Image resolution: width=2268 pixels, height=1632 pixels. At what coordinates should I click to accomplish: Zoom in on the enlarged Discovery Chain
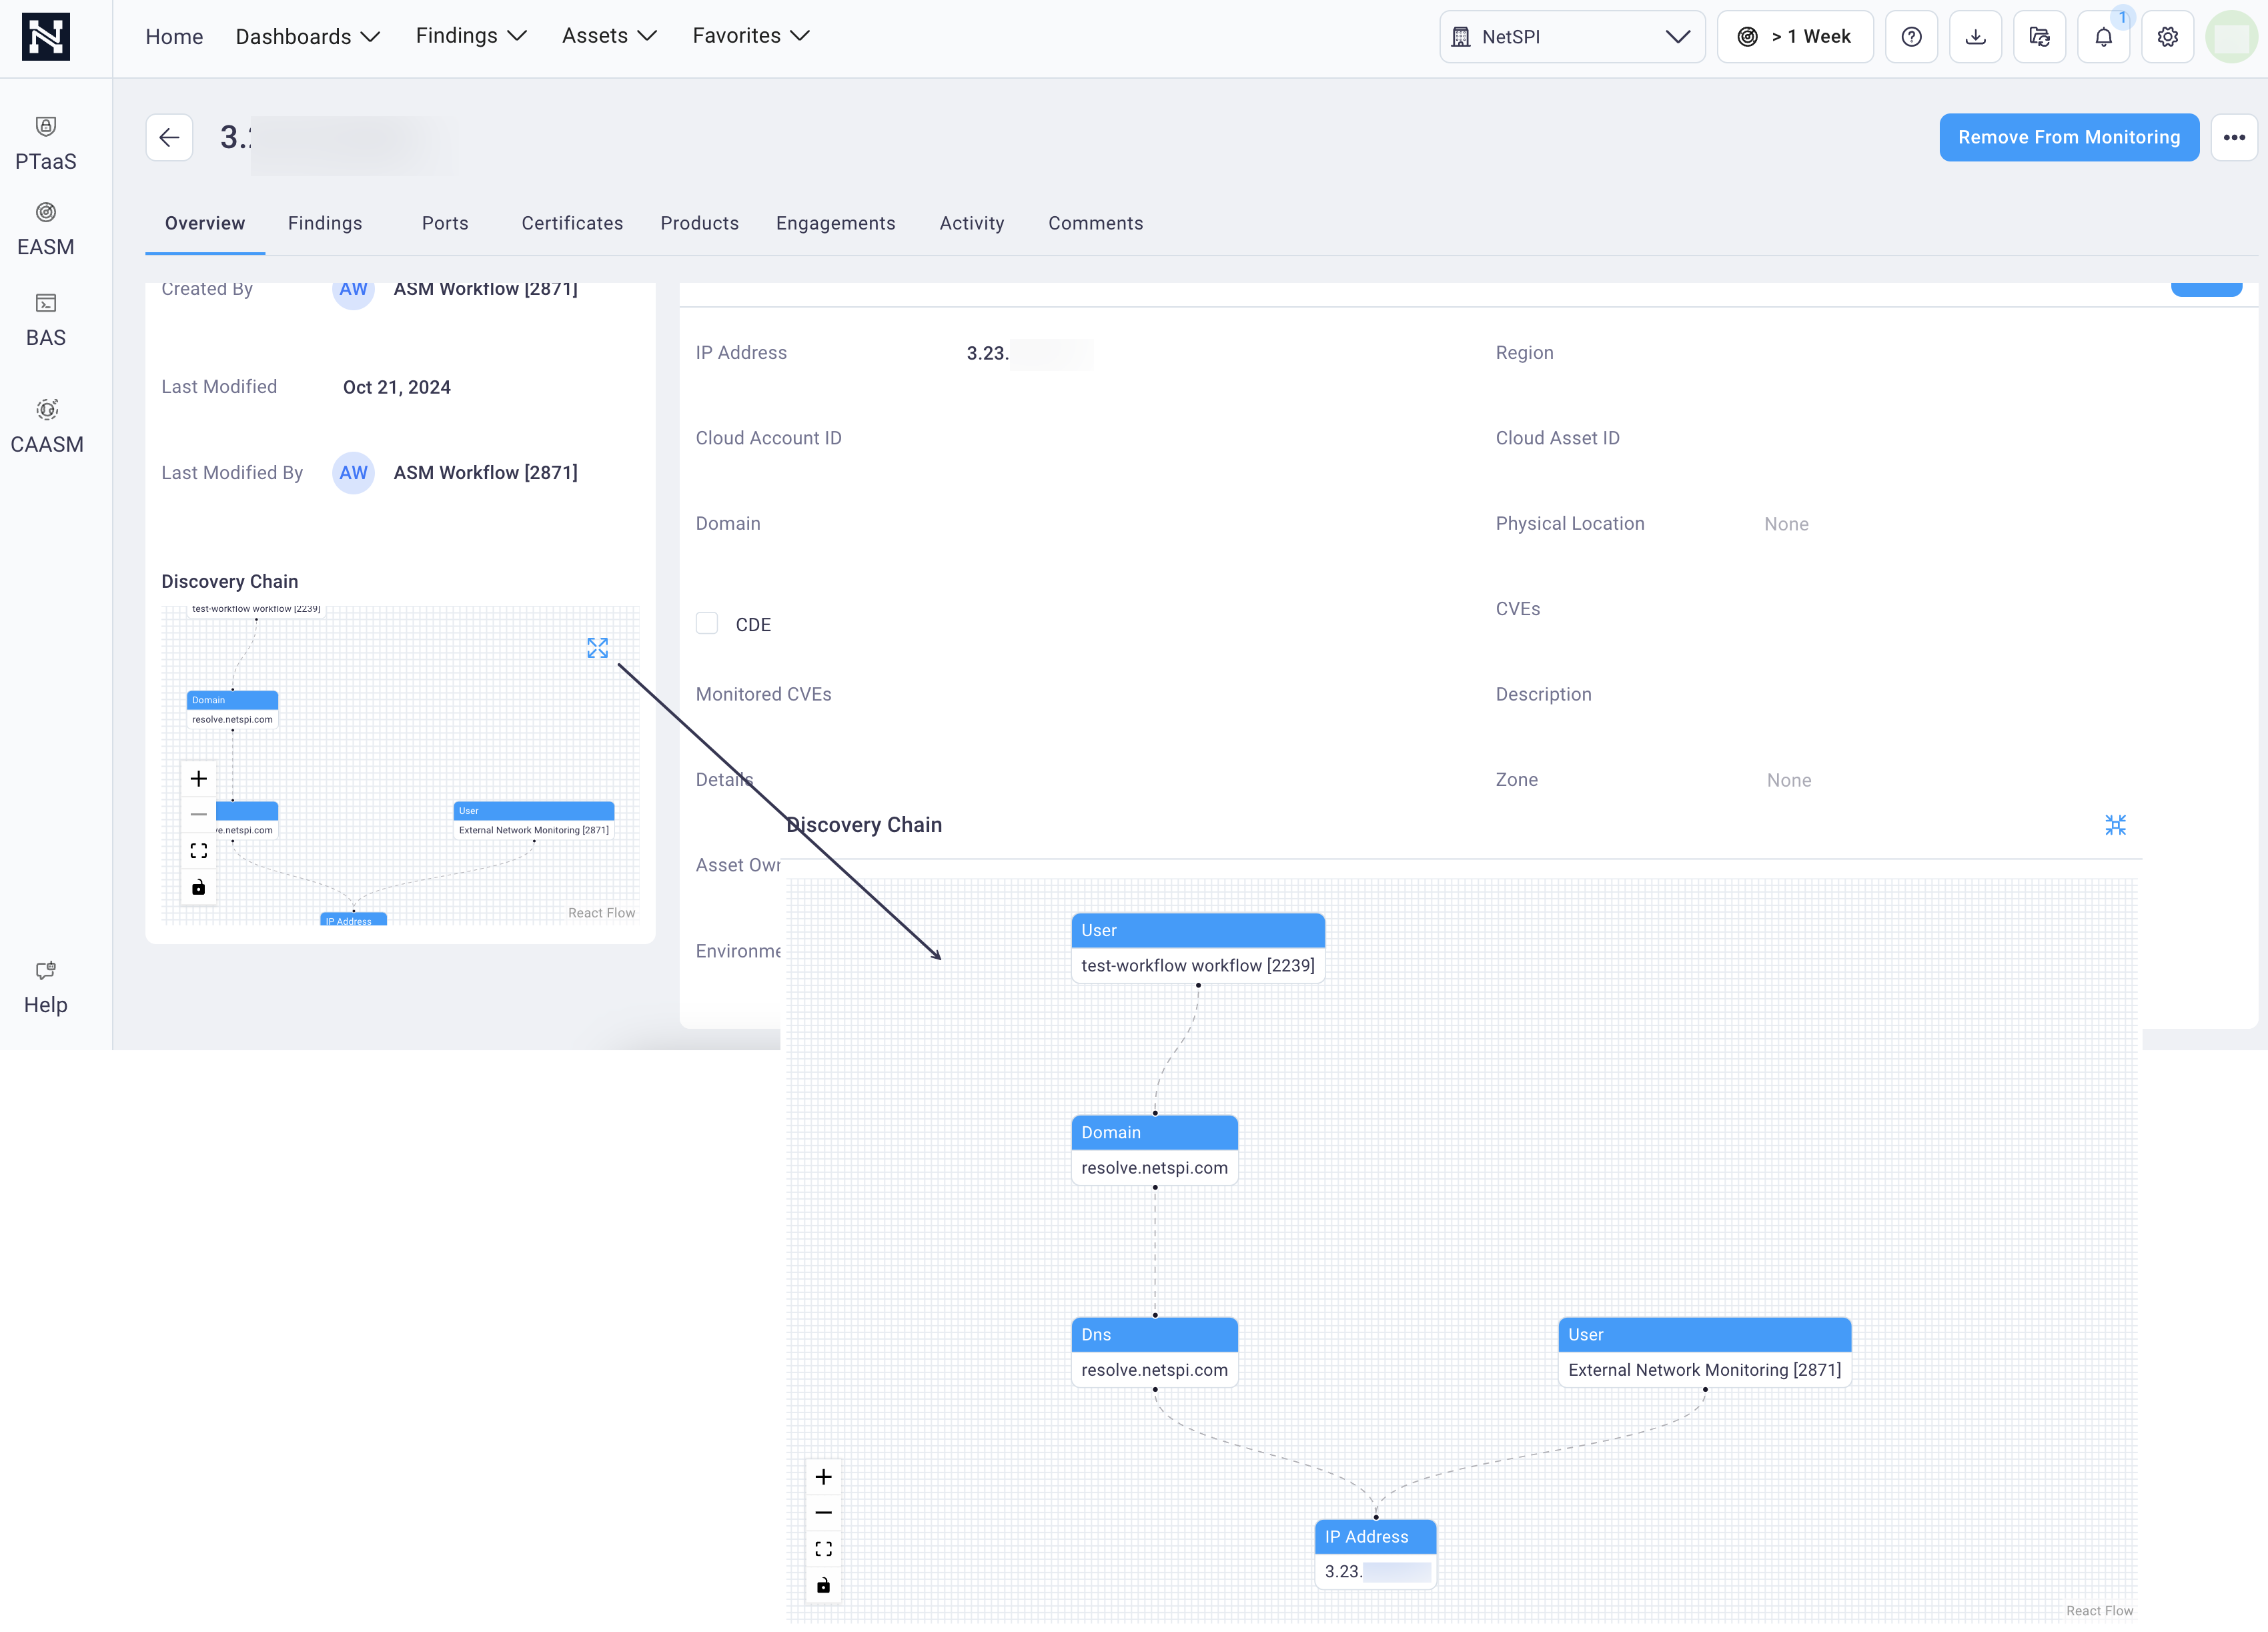coord(823,1477)
